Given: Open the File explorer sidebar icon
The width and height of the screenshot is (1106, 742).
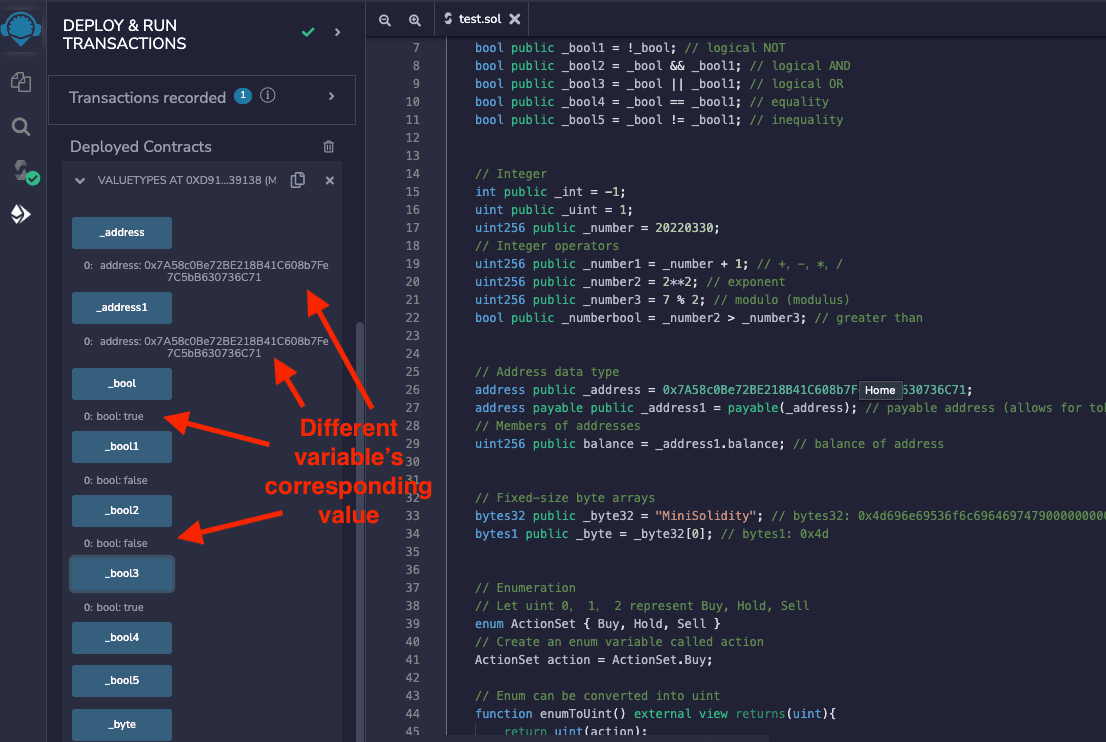Looking at the screenshot, I should (21, 82).
